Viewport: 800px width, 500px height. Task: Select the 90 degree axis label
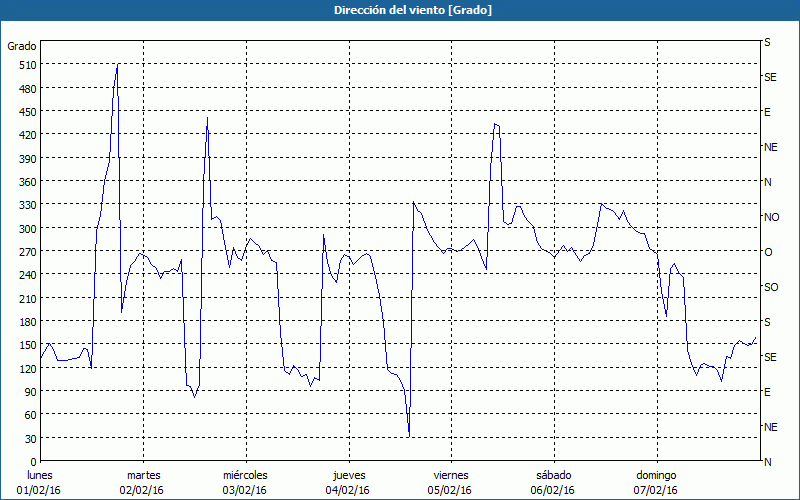pyautogui.click(x=29, y=392)
